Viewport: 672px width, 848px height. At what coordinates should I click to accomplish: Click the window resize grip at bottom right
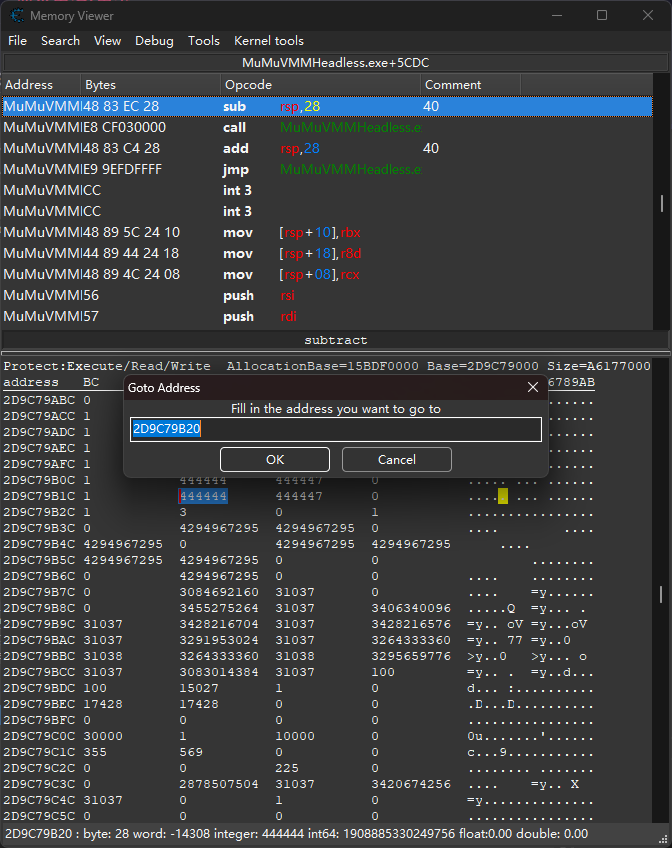[663, 839]
